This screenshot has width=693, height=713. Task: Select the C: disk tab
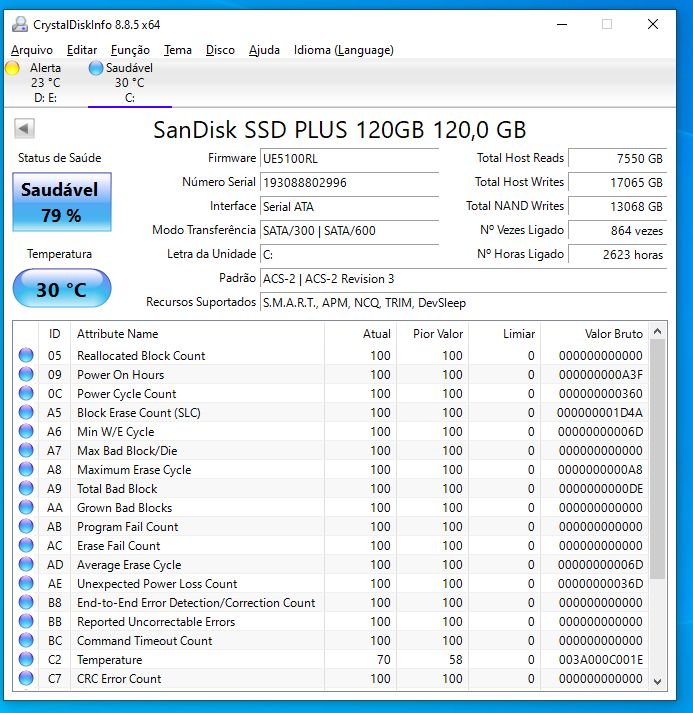pos(130,83)
